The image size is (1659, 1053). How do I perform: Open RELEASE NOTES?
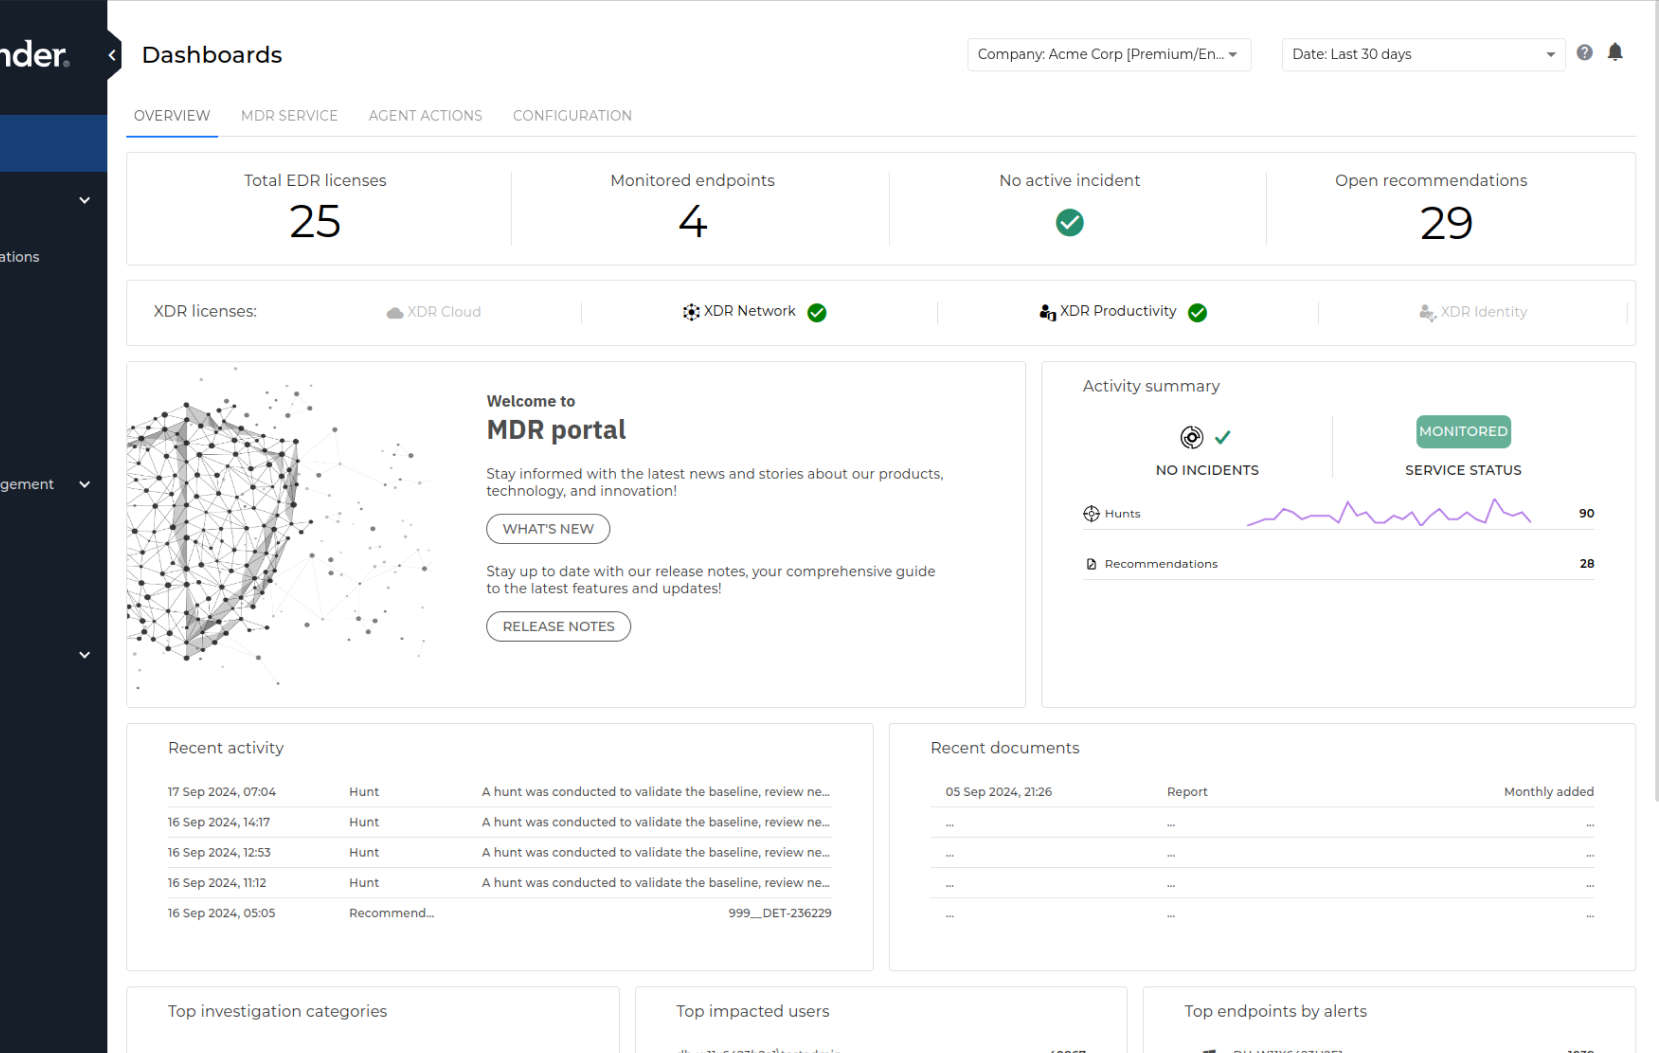click(x=558, y=626)
